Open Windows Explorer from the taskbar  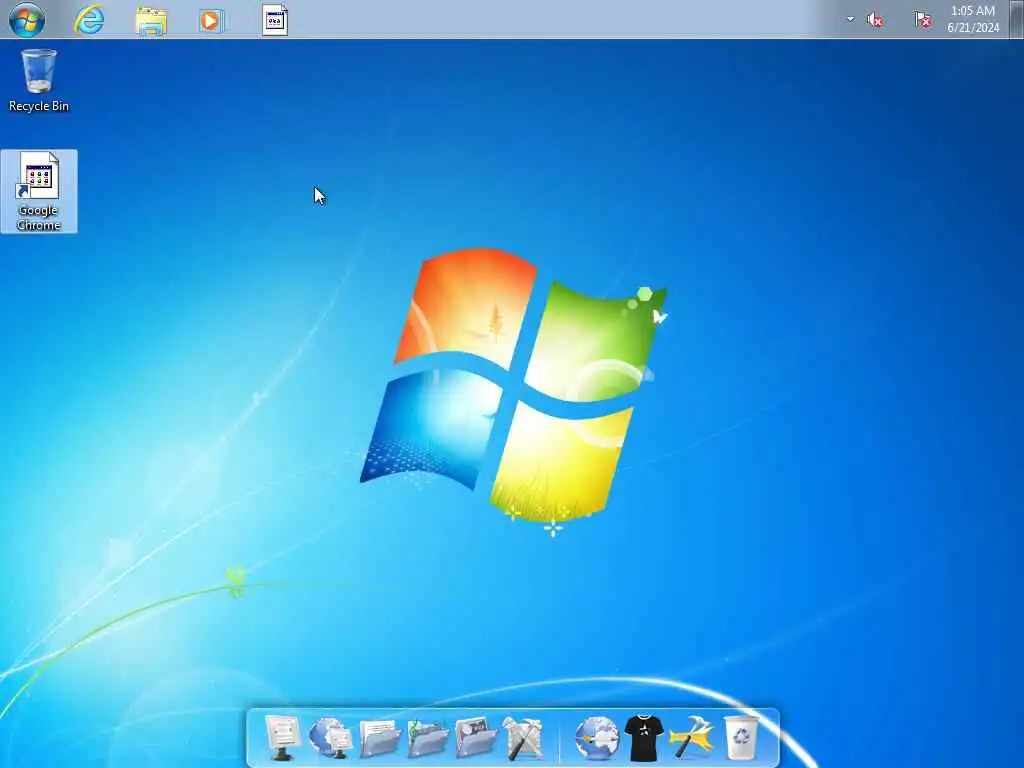tap(151, 21)
